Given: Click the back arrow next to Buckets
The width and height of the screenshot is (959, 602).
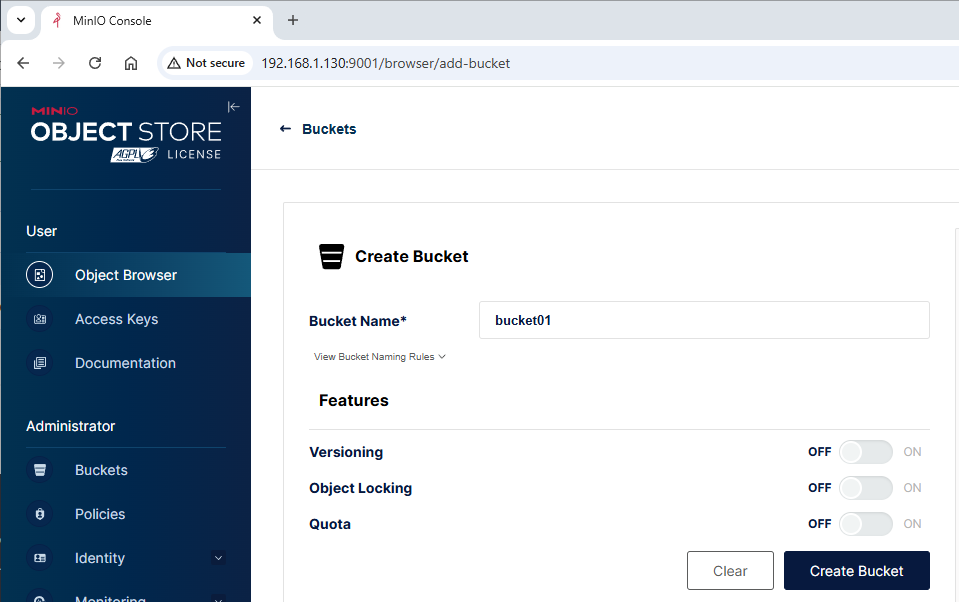Looking at the screenshot, I should point(285,129).
